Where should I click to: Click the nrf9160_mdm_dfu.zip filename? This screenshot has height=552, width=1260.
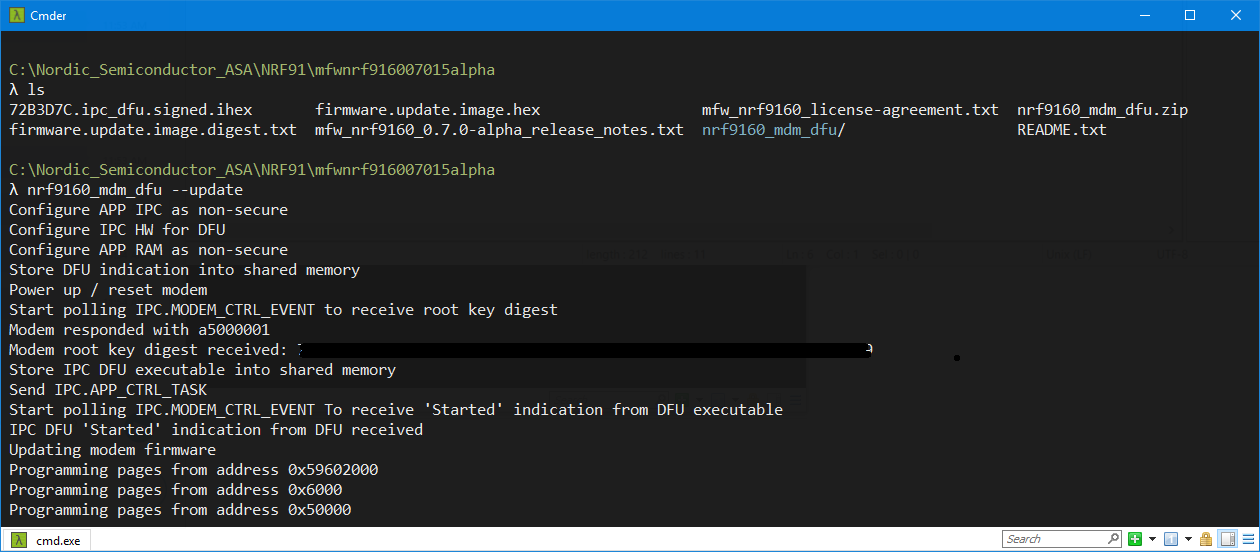pos(1102,110)
